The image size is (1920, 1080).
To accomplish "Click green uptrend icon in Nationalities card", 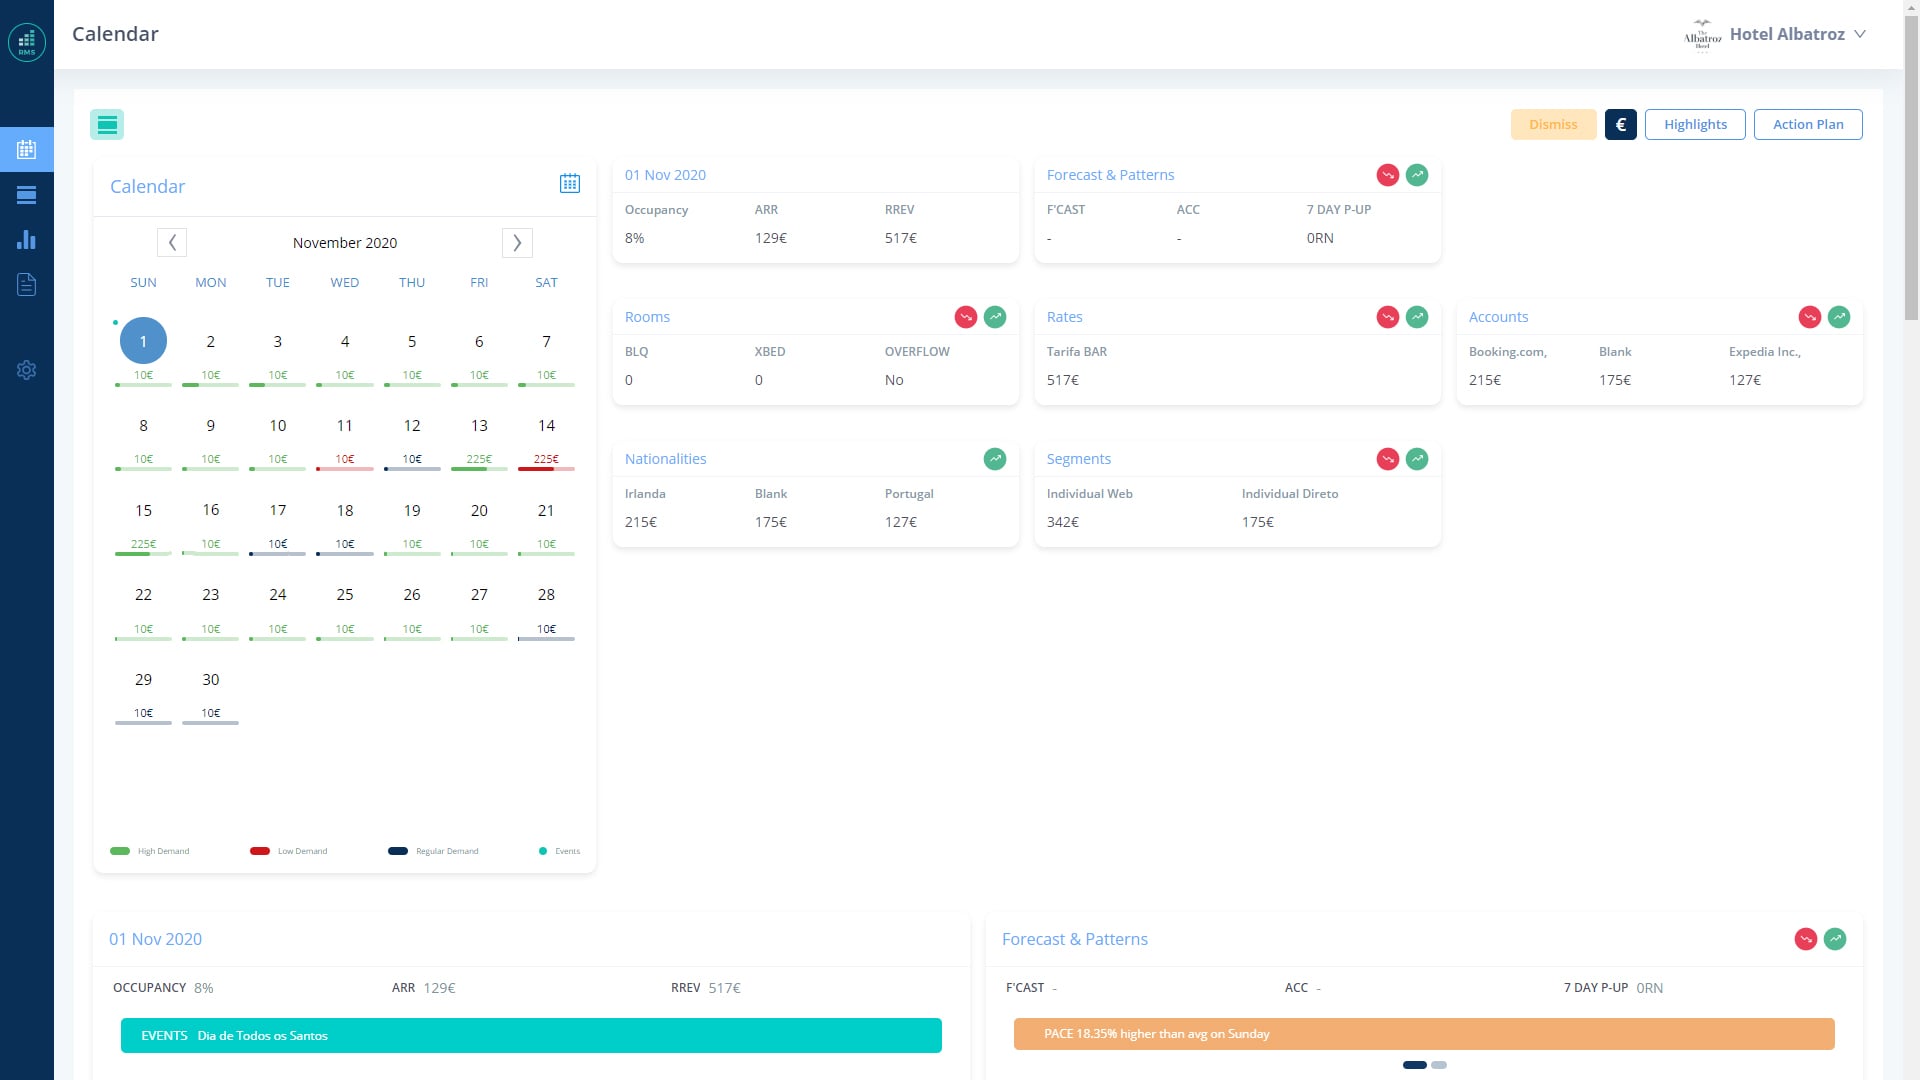I will [994, 459].
